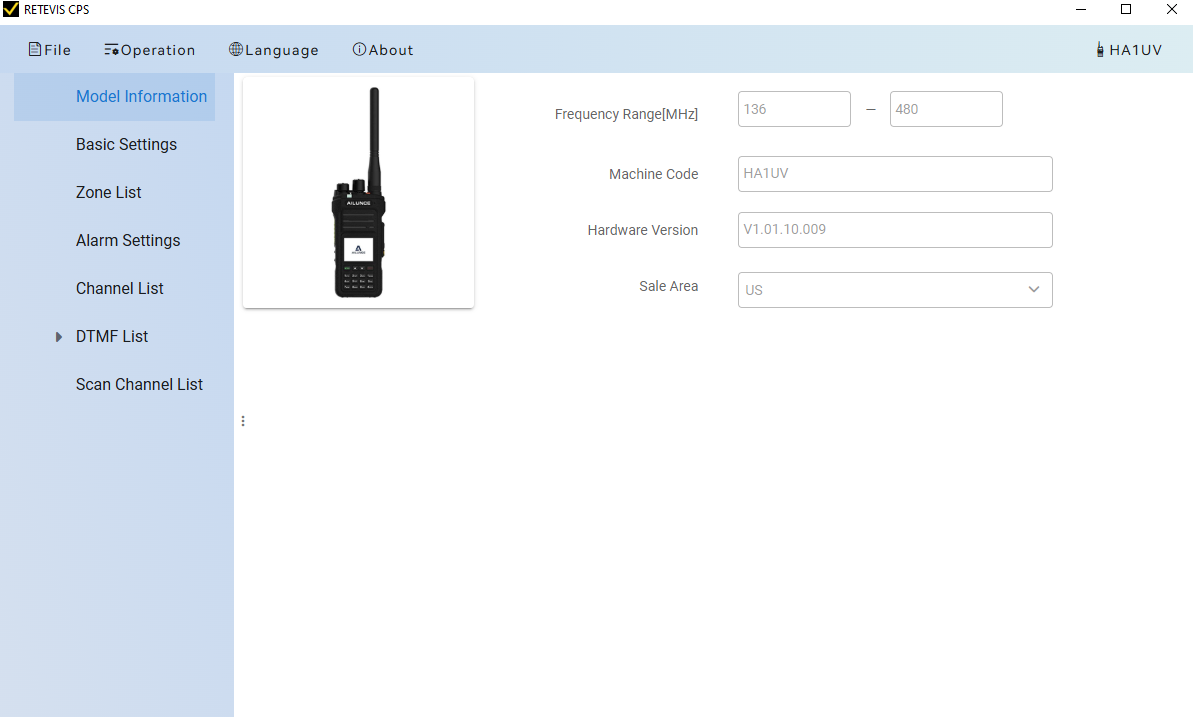Go to Zone List in sidebar
This screenshot has height=717, width=1193.
(x=108, y=193)
